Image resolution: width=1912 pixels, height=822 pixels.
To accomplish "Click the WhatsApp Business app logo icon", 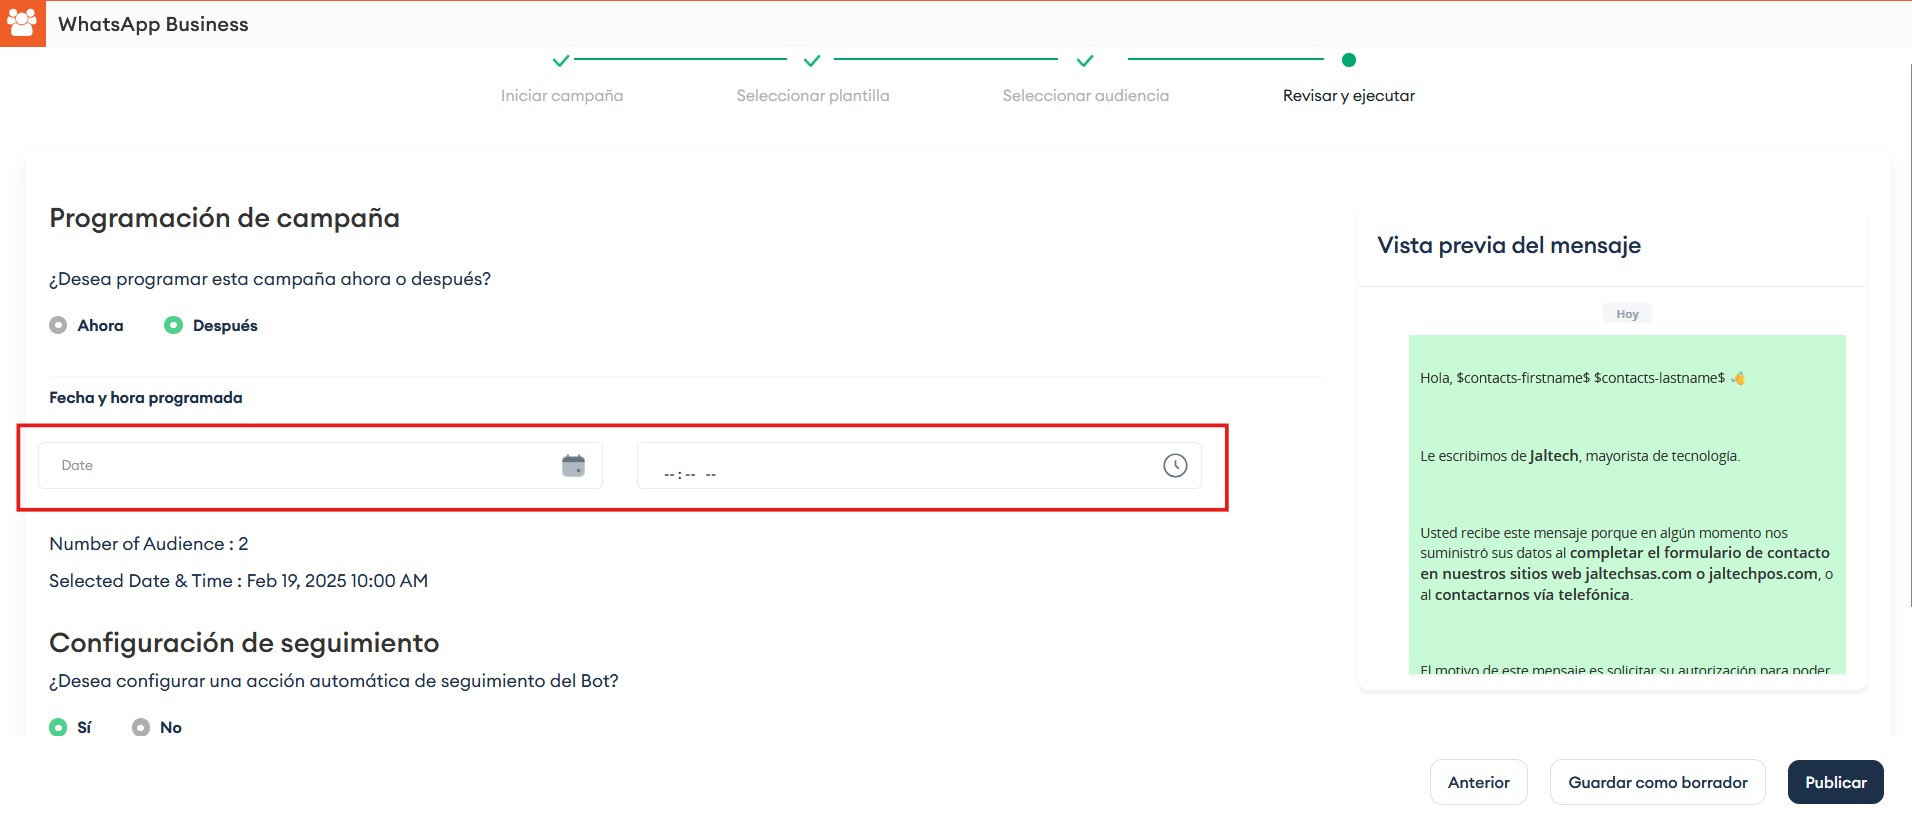I will (22, 23).
